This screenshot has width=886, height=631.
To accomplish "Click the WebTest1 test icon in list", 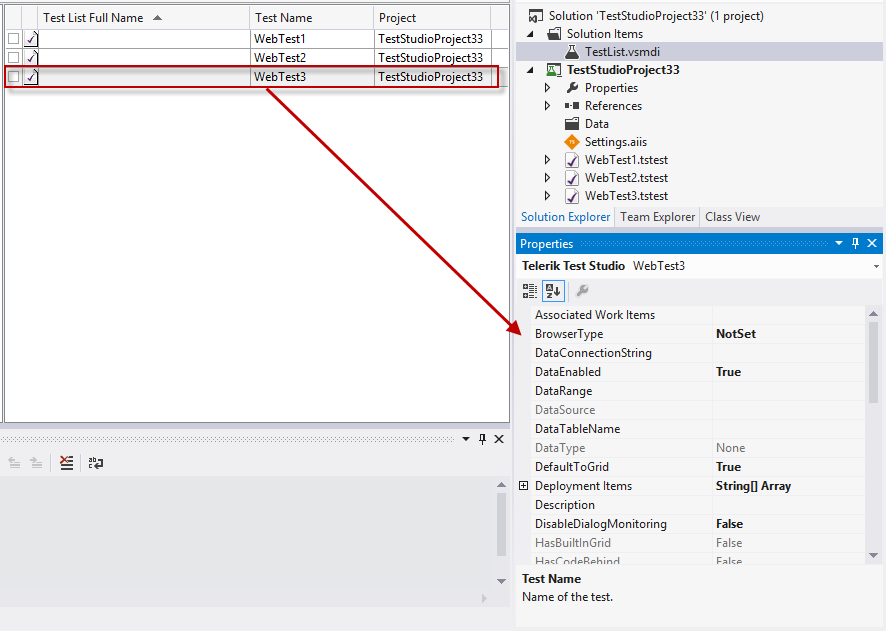I will pyautogui.click(x=31, y=39).
